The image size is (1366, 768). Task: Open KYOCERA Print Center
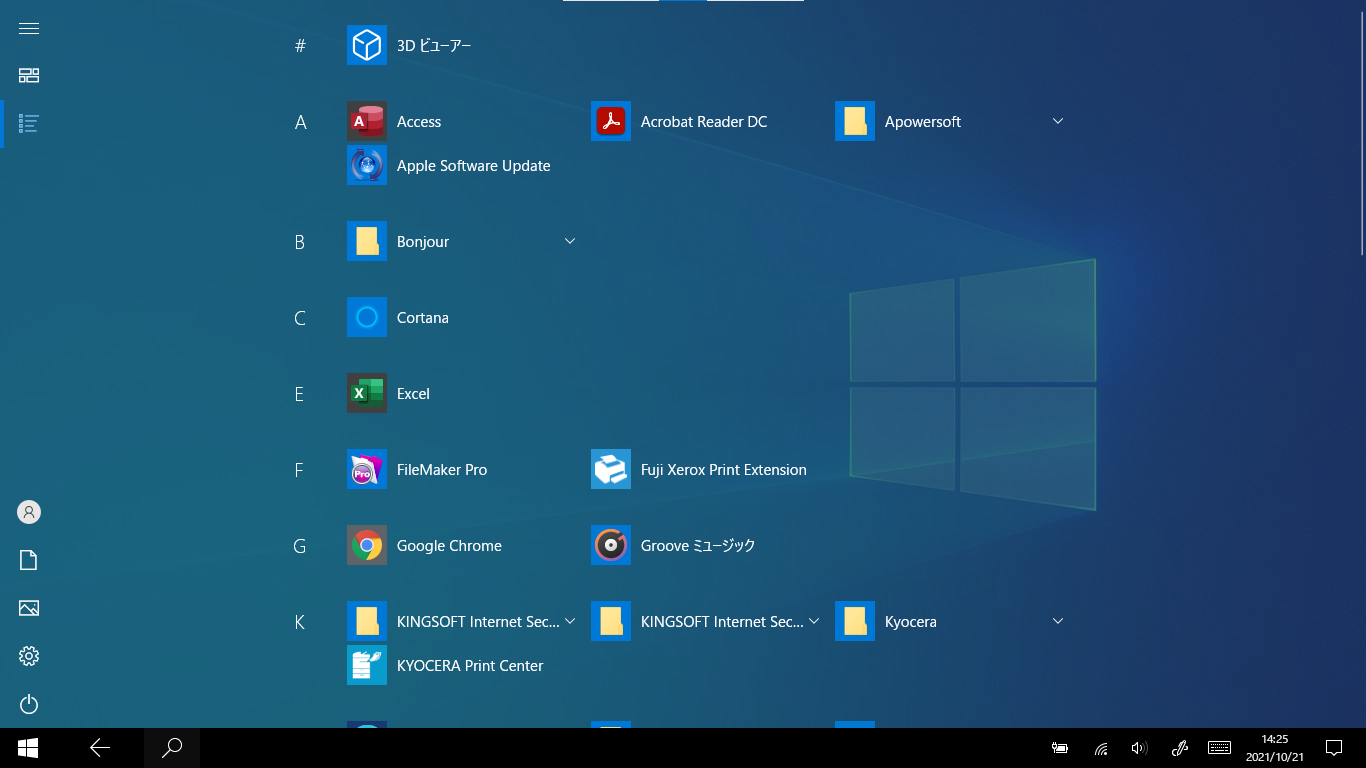coord(367,665)
